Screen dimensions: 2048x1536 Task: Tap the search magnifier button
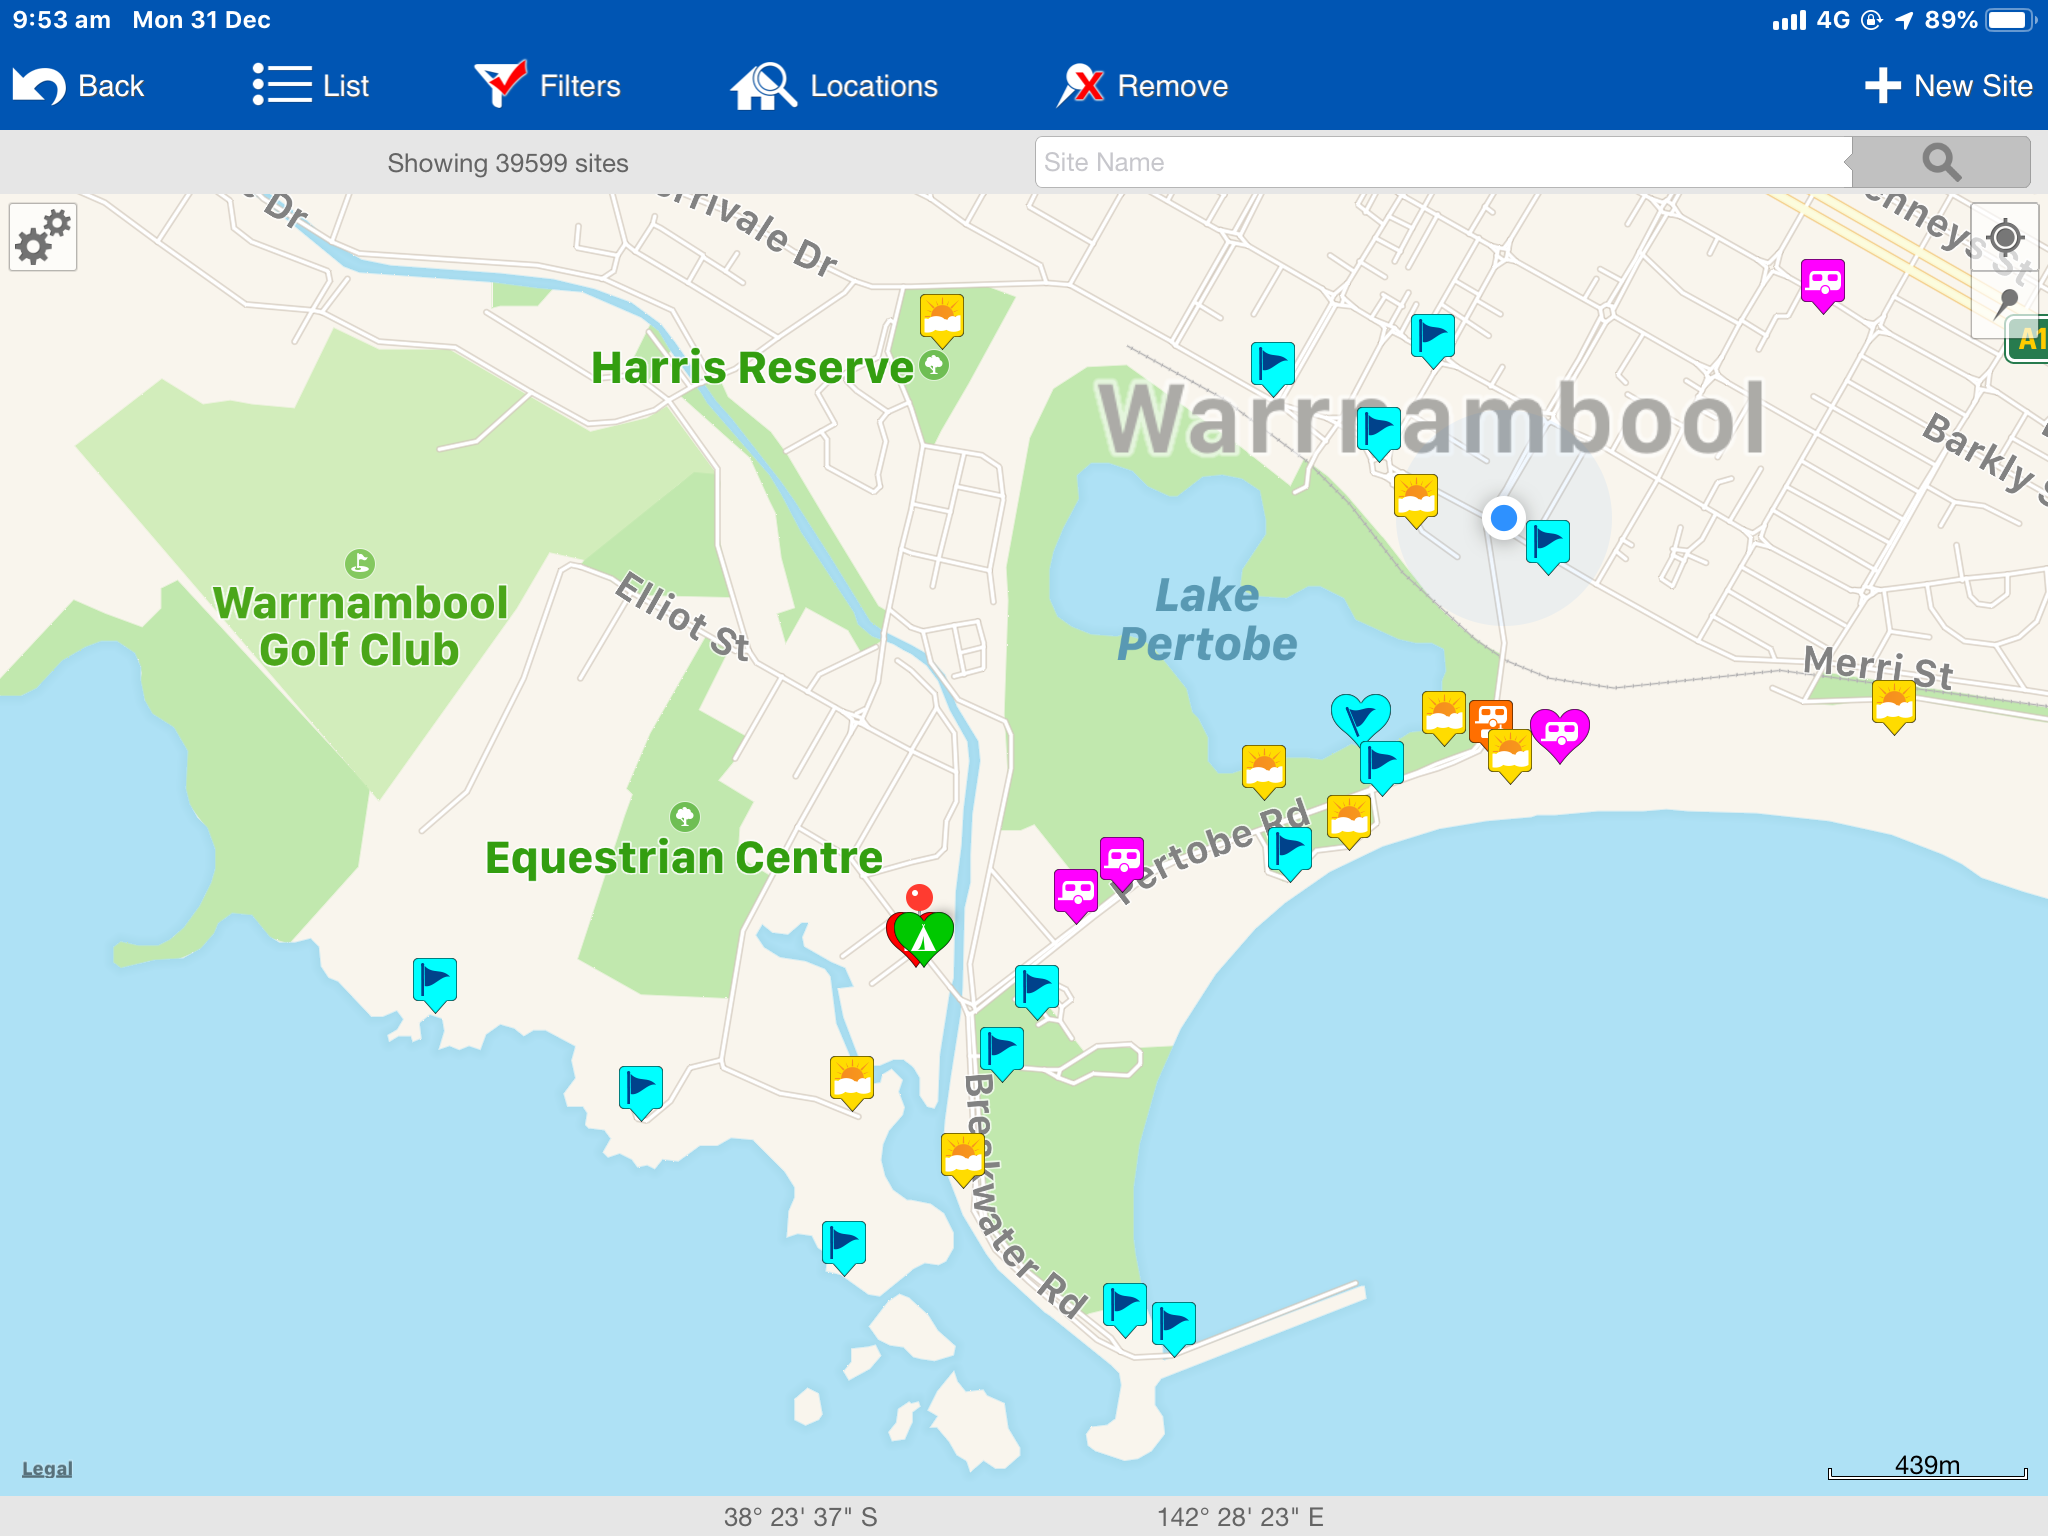pyautogui.click(x=1940, y=162)
